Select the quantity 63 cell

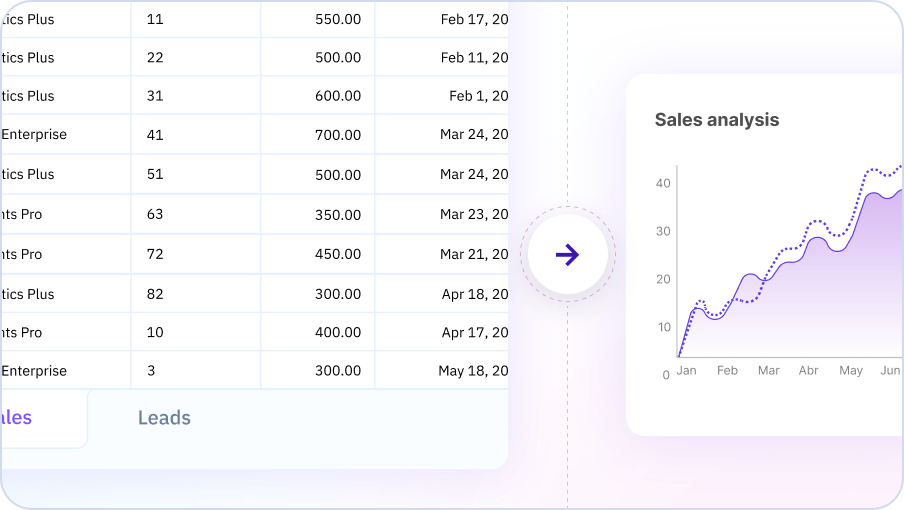point(195,214)
